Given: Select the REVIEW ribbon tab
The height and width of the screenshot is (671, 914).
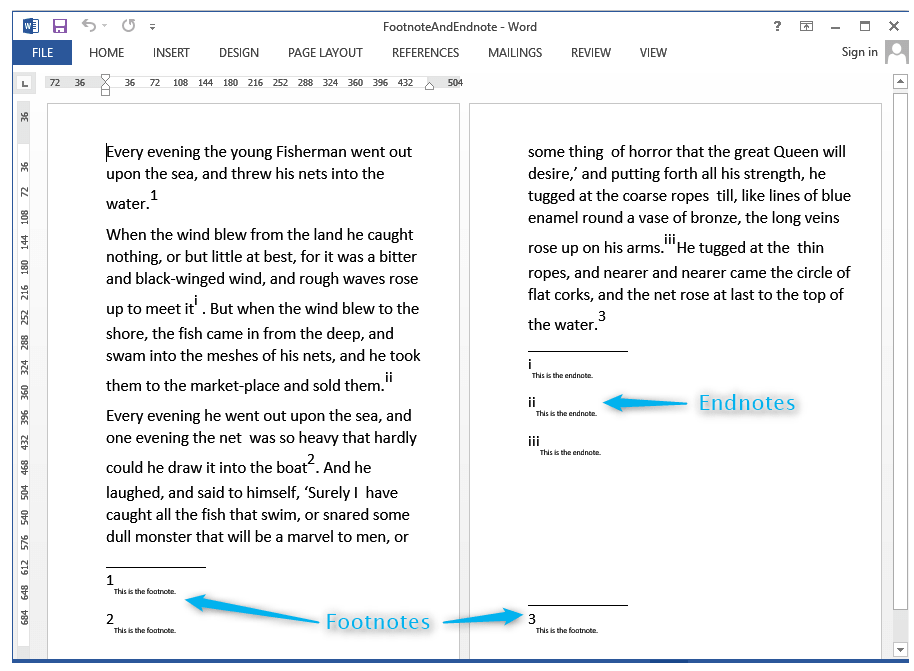Looking at the screenshot, I should (x=590, y=52).
